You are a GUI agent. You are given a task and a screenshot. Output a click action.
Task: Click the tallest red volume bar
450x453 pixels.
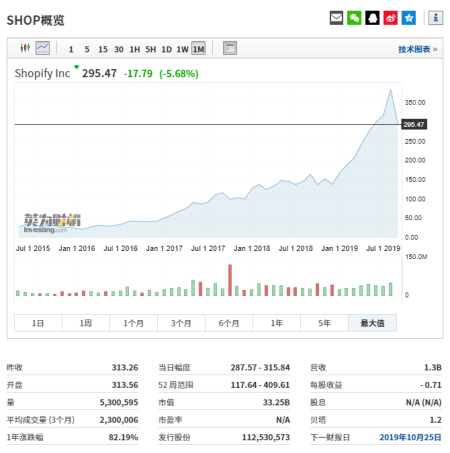230,280
